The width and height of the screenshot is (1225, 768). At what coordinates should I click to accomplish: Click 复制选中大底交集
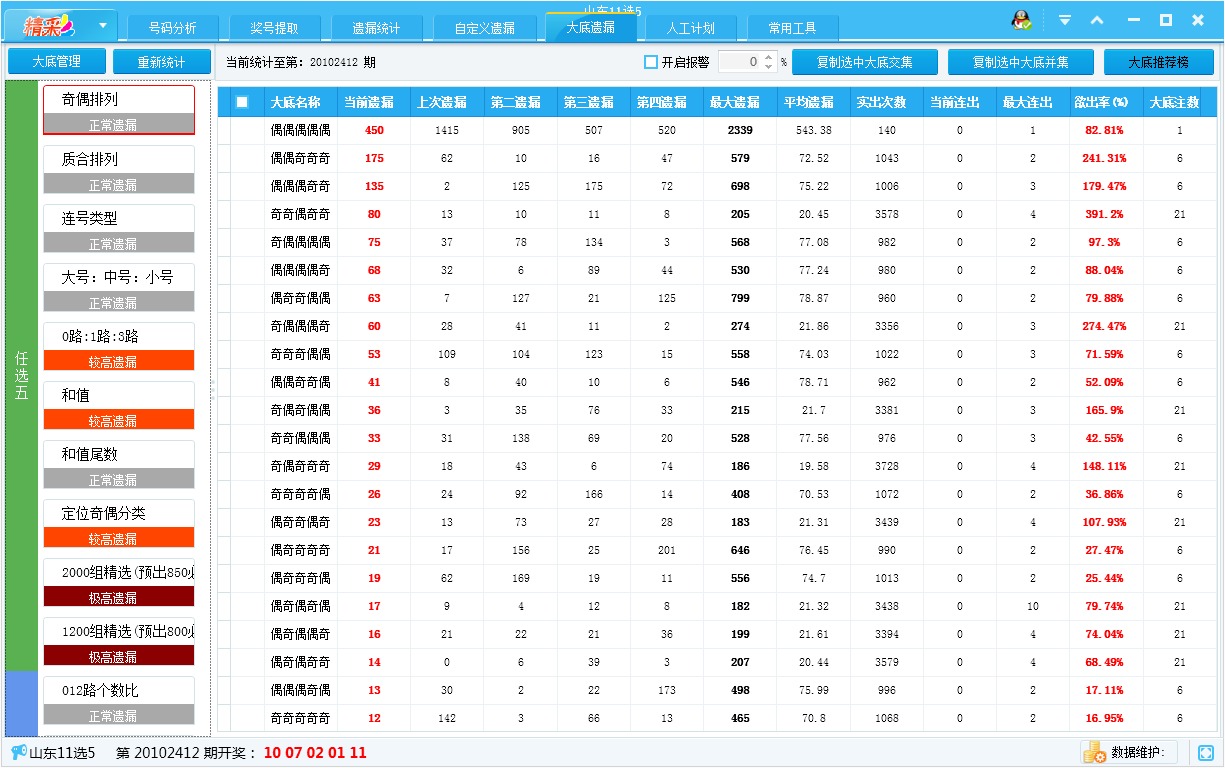tap(865, 61)
